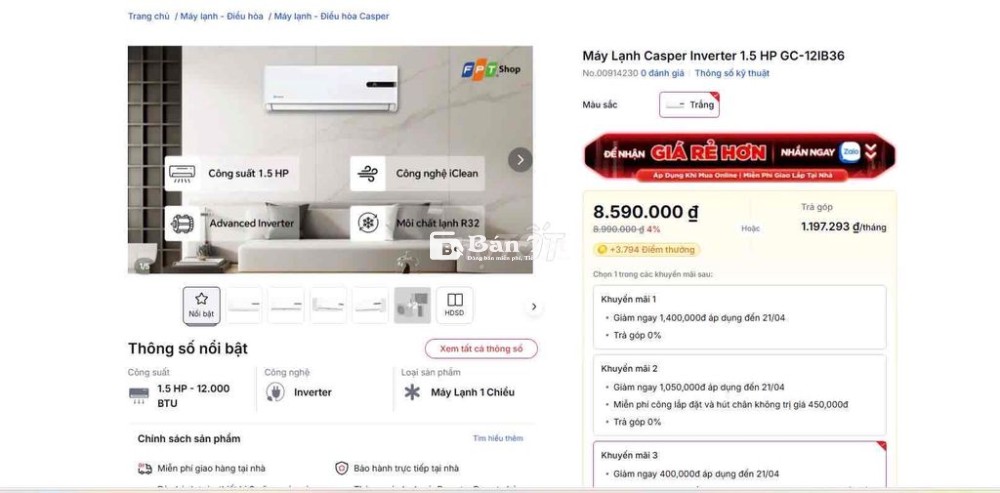Choose the Khuyến mãi 1 offer
This screenshot has height=493, width=1000.
pyautogui.click(x=740, y=317)
